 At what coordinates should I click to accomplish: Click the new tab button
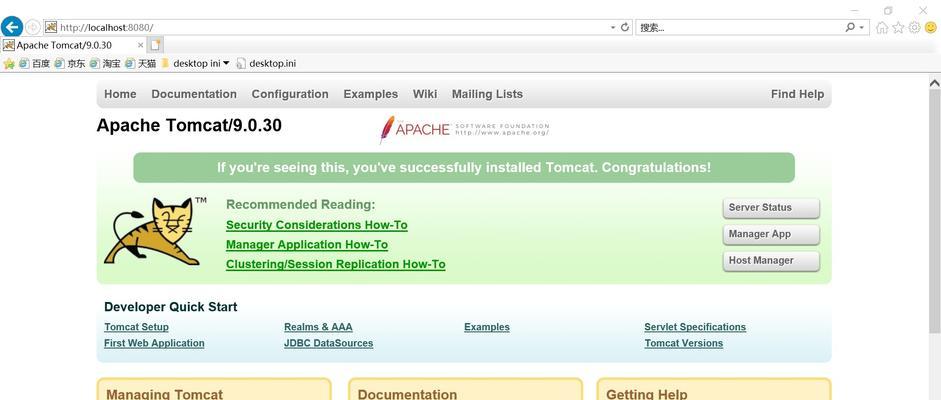155,45
